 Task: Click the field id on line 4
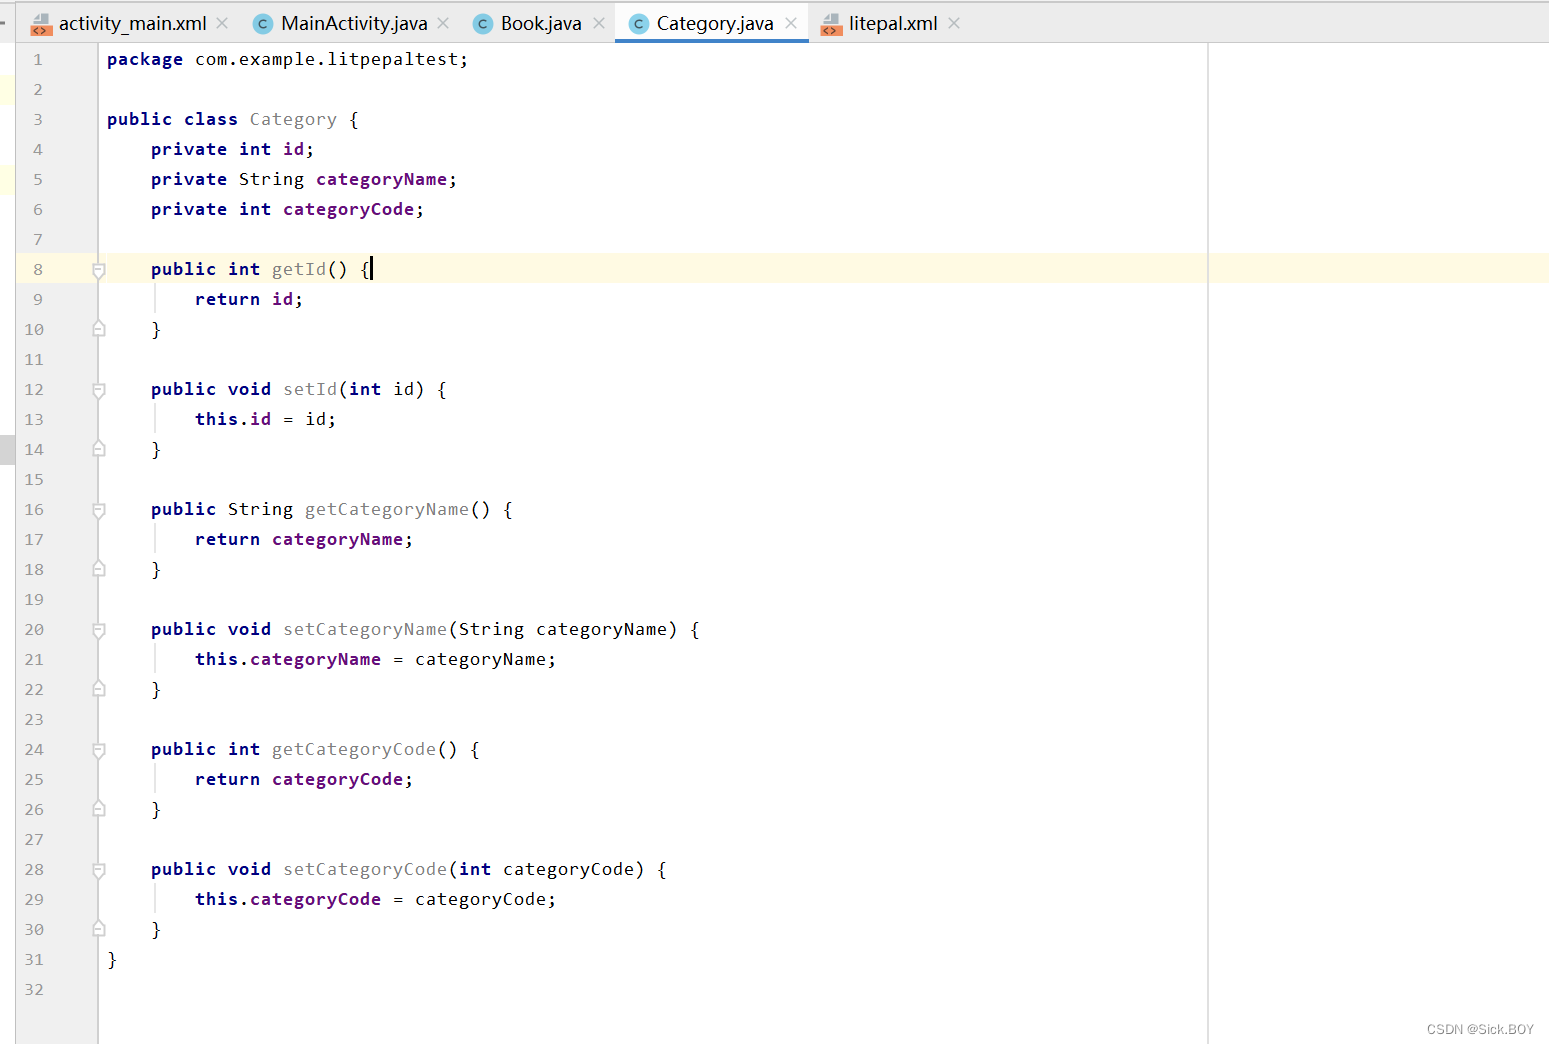tap(293, 149)
